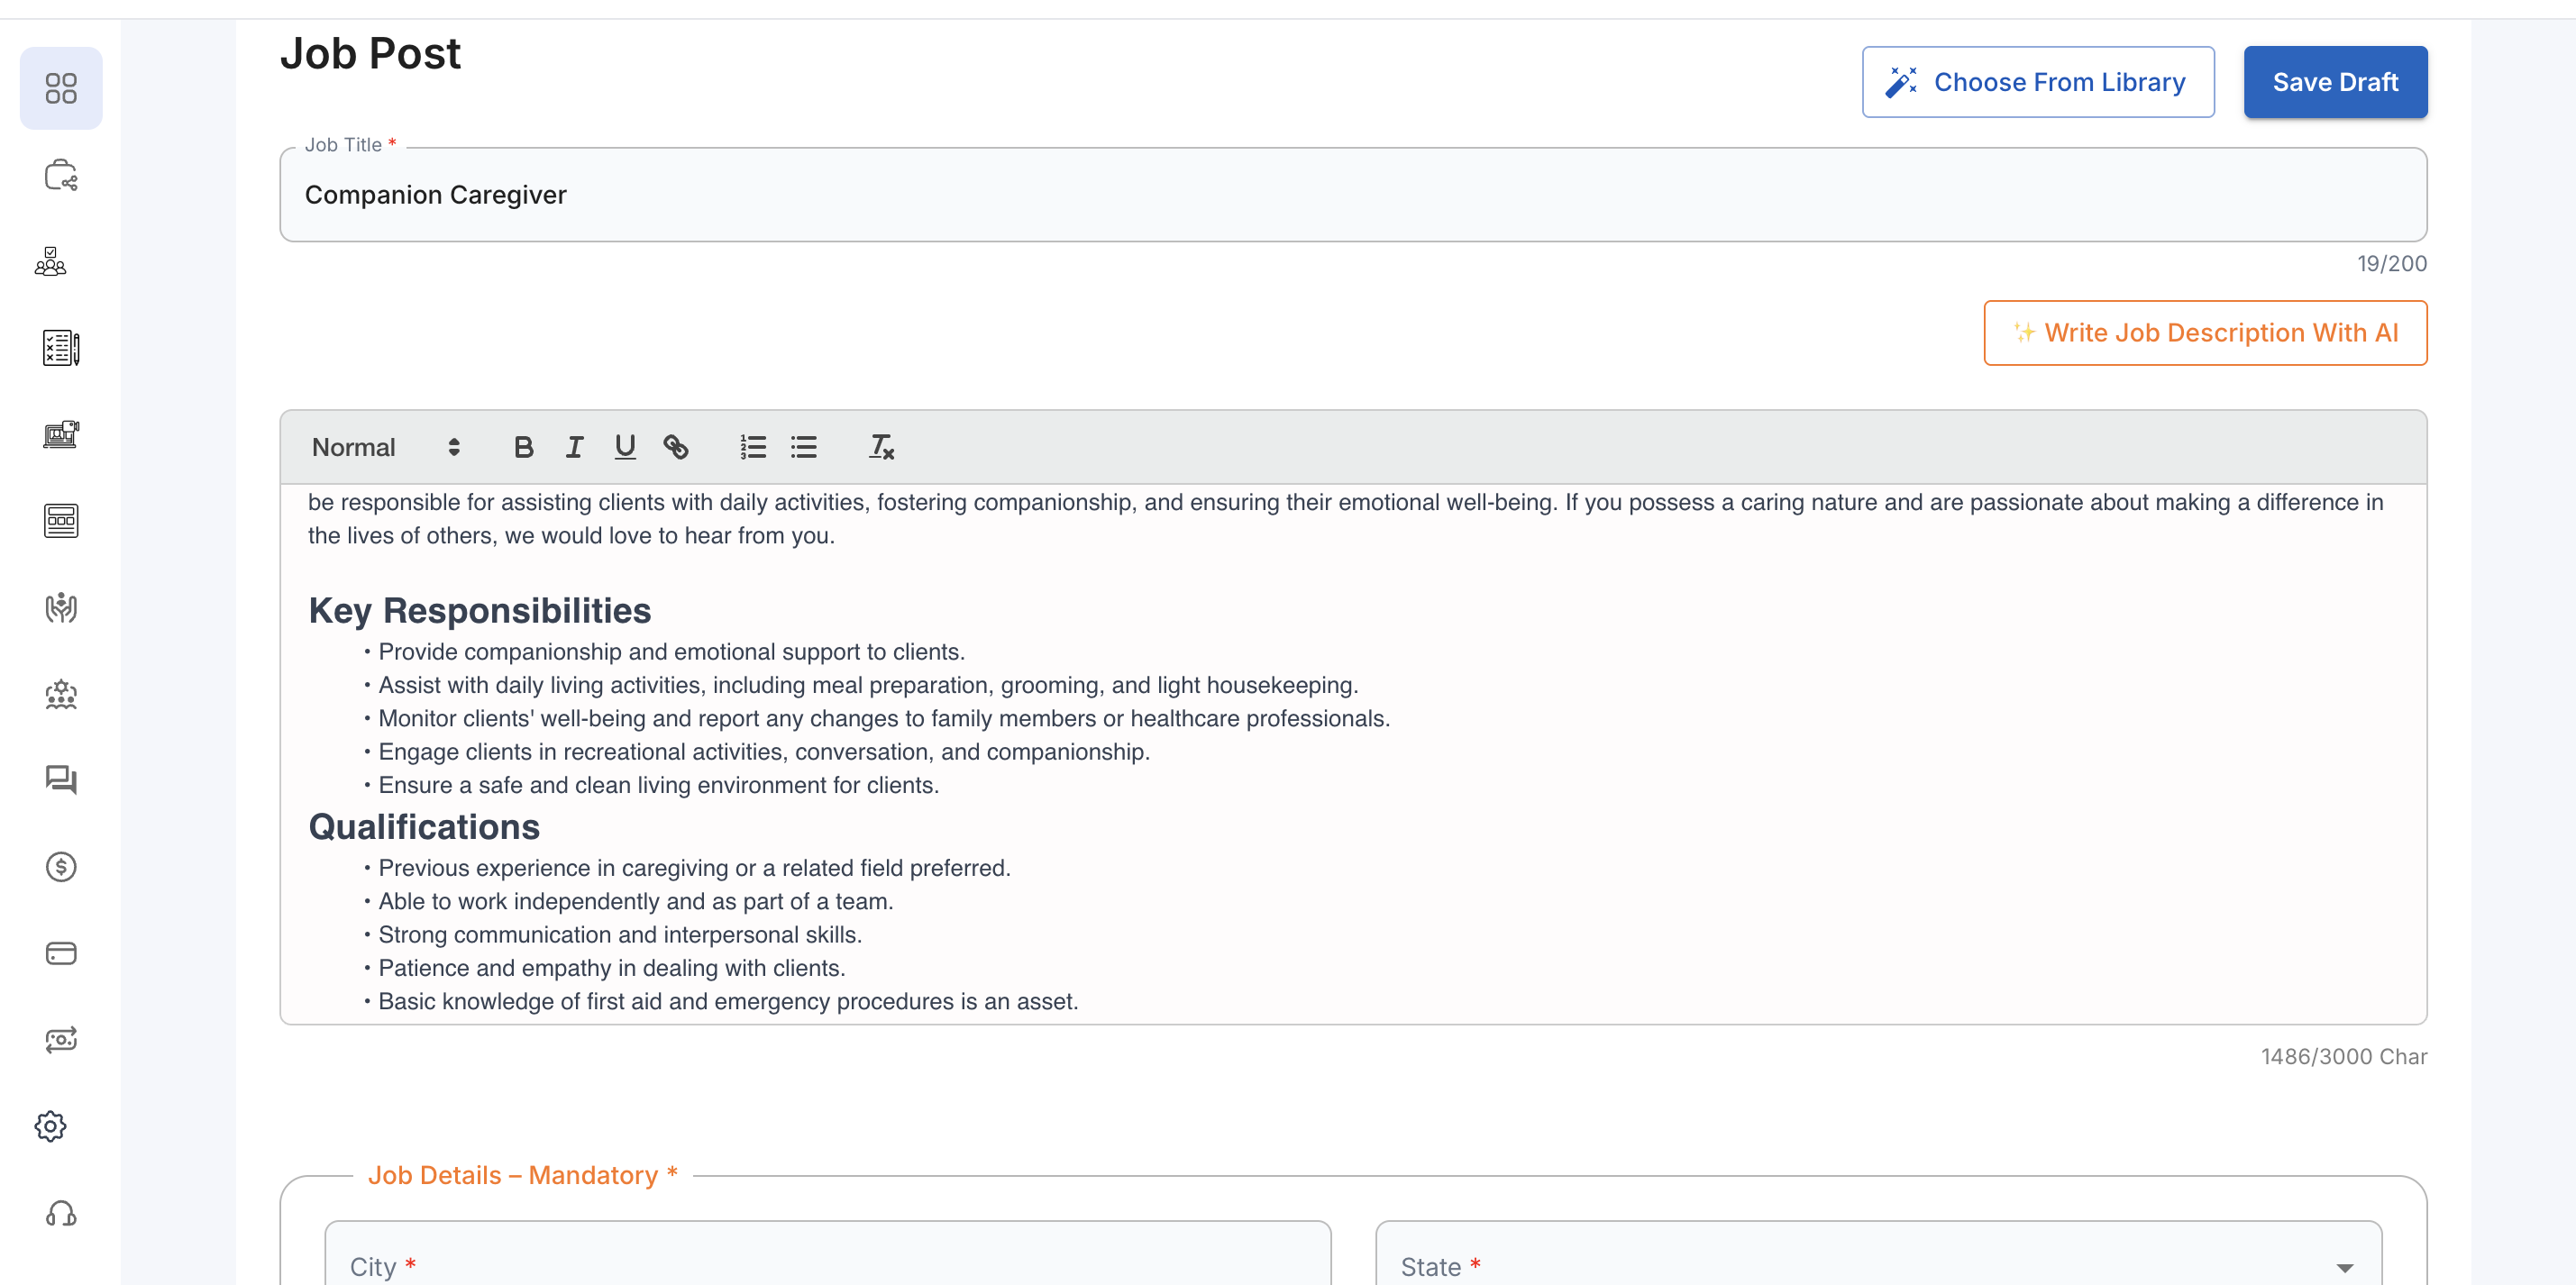
Task: Click the magic wand icon on Choose From Library
Action: pyautogui.click(x=1901, y=82)
